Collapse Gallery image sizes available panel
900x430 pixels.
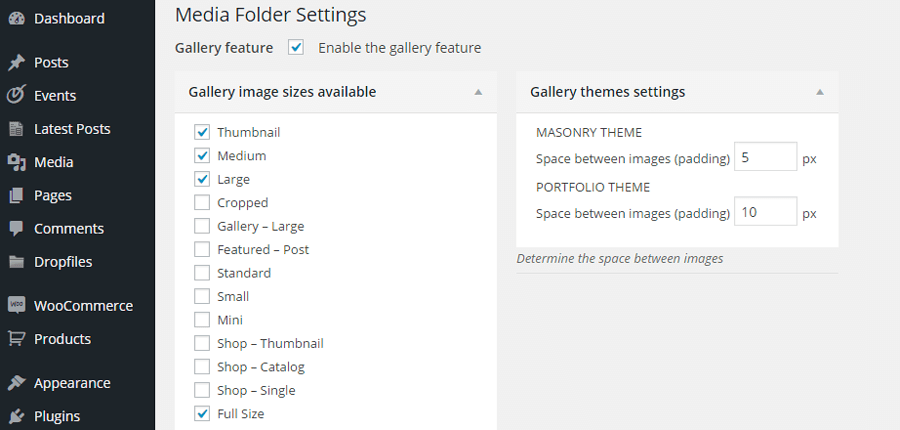tap(478, 92)
